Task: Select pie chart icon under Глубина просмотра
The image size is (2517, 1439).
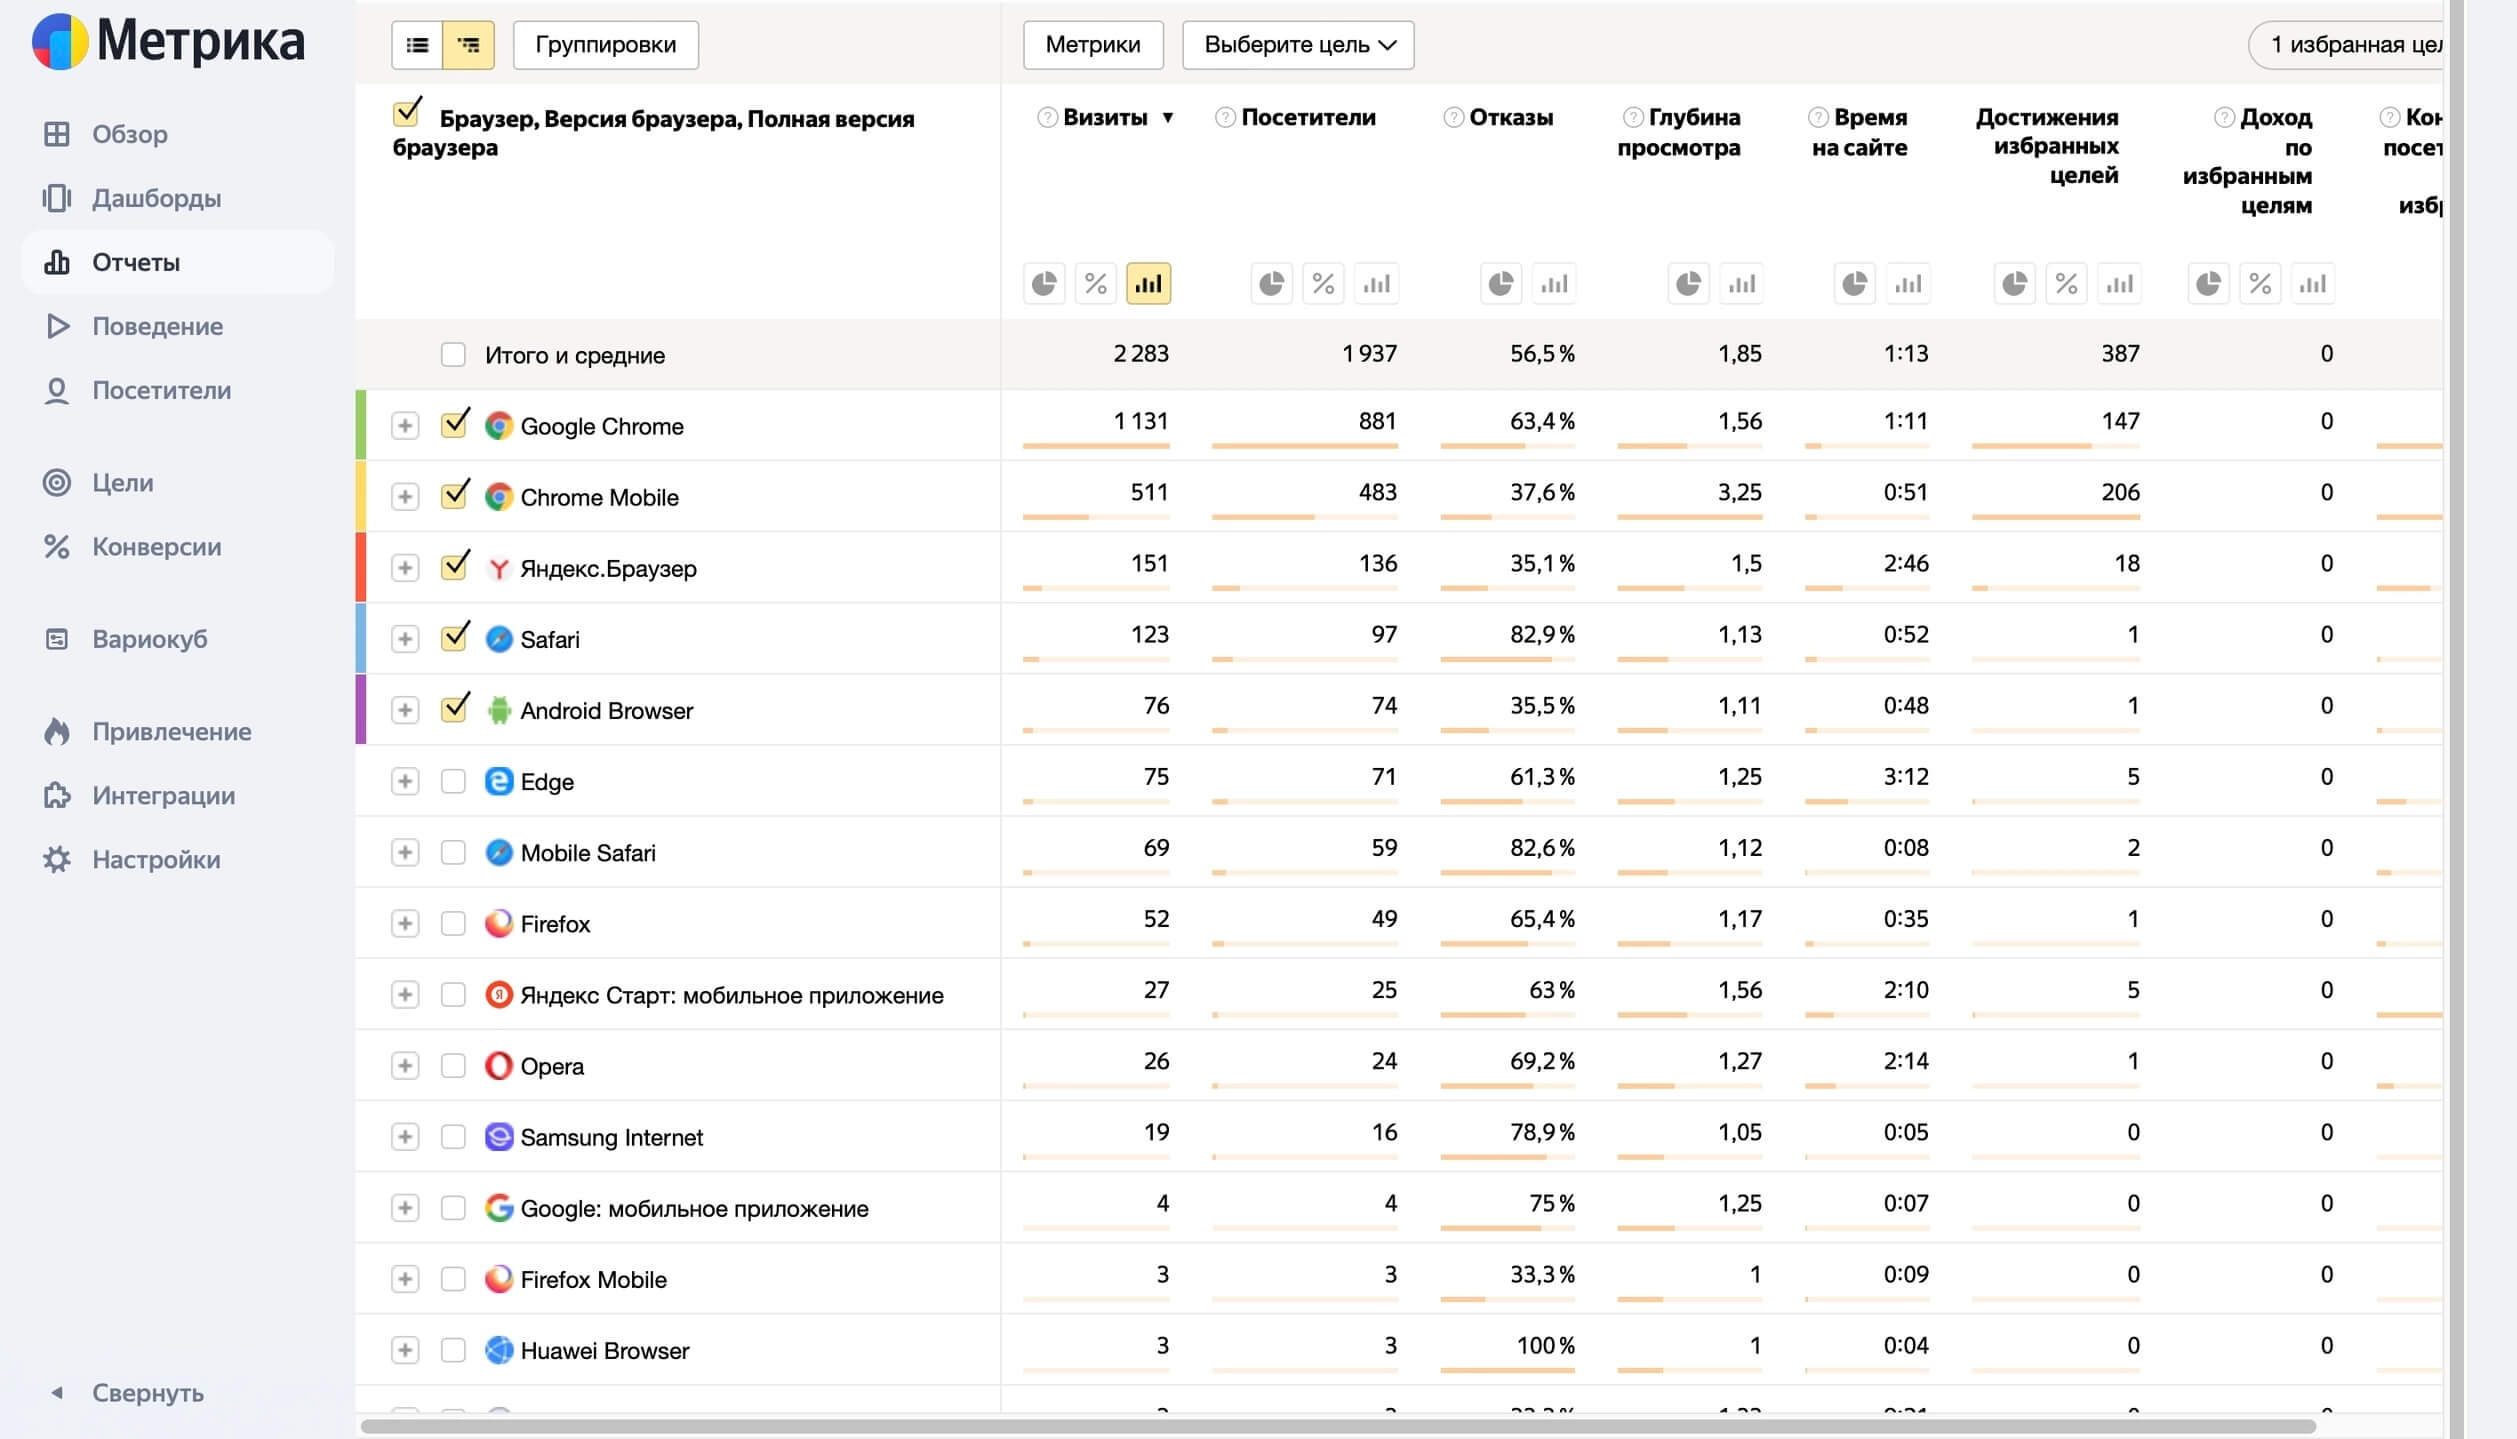Action: (x=1688, y=284)
